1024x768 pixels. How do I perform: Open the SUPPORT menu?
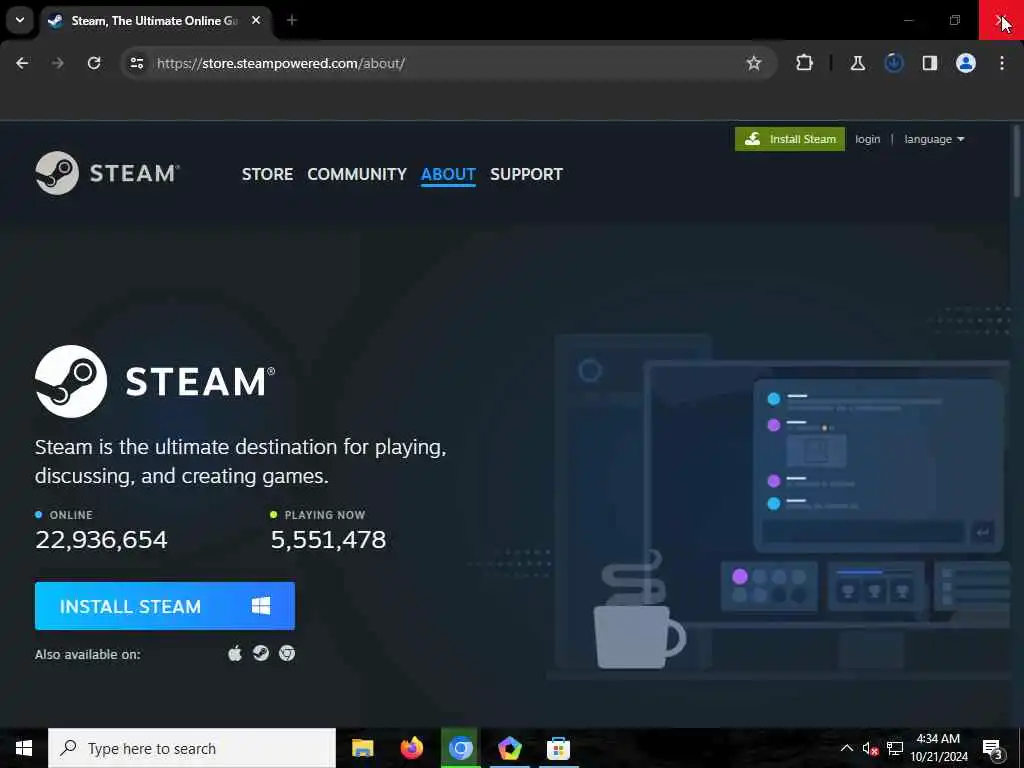coord(526,174)
